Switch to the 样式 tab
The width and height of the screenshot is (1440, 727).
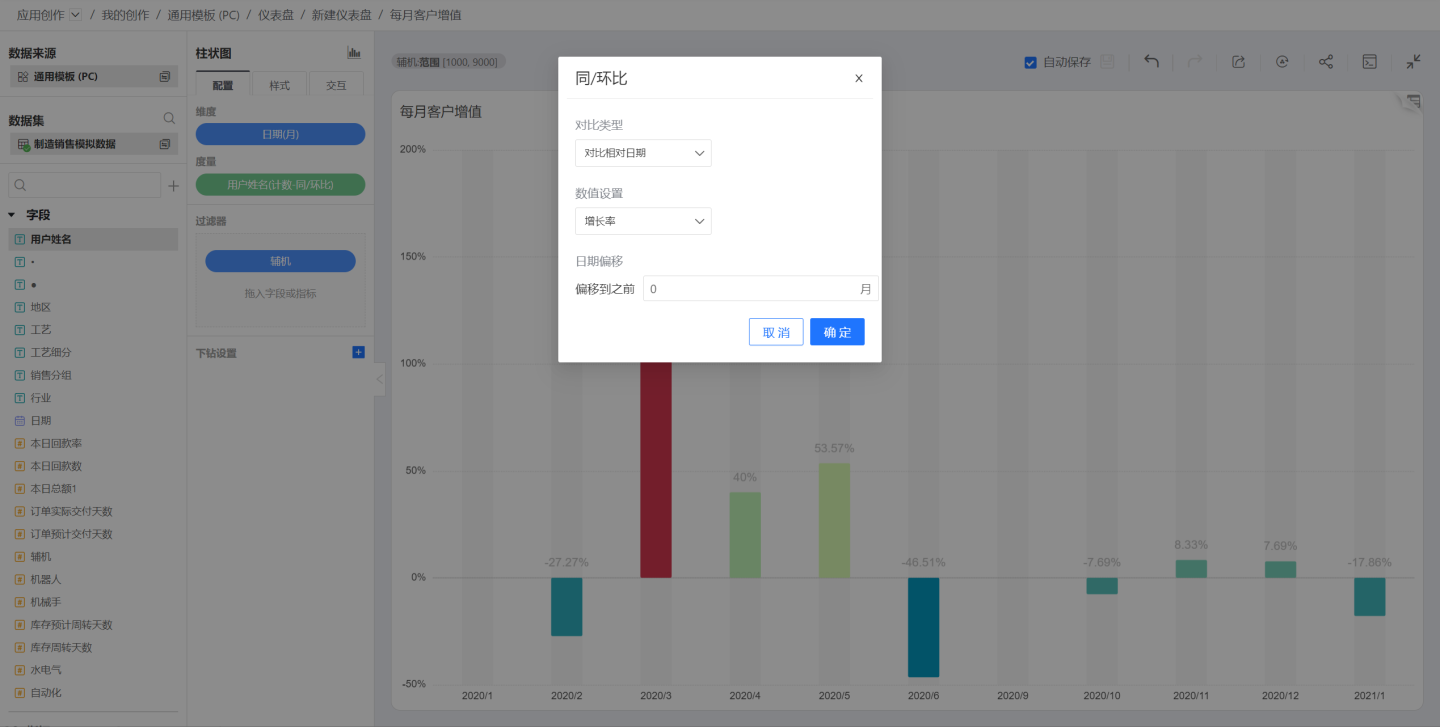tap(280, 85)
